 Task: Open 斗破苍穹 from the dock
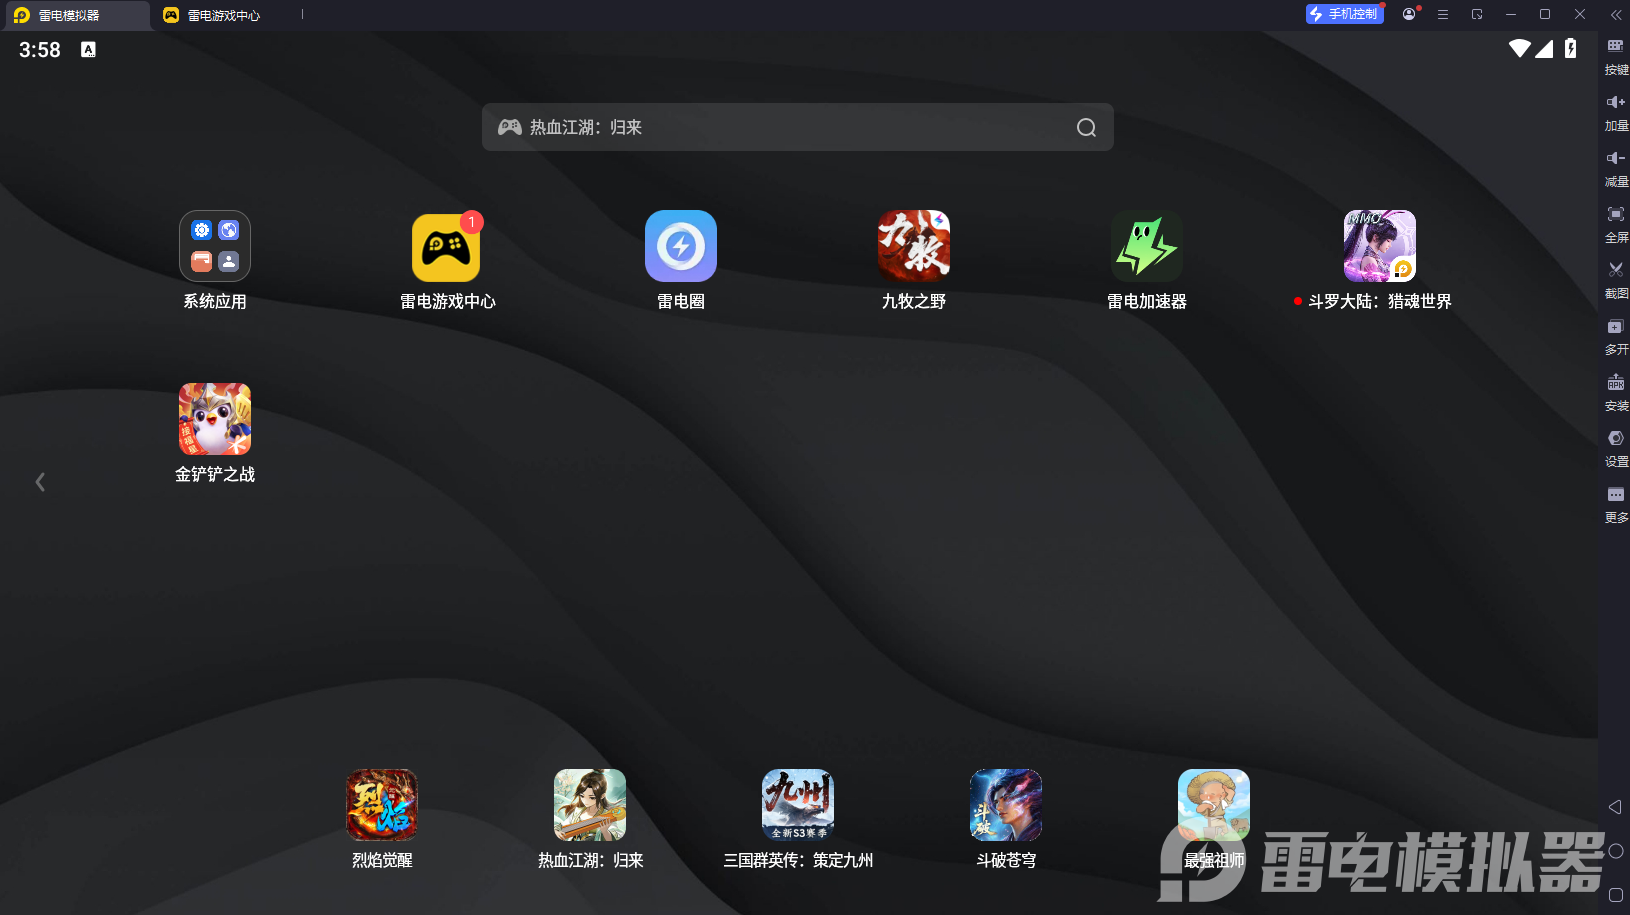pyautogui.click(x=1006, y=805)
